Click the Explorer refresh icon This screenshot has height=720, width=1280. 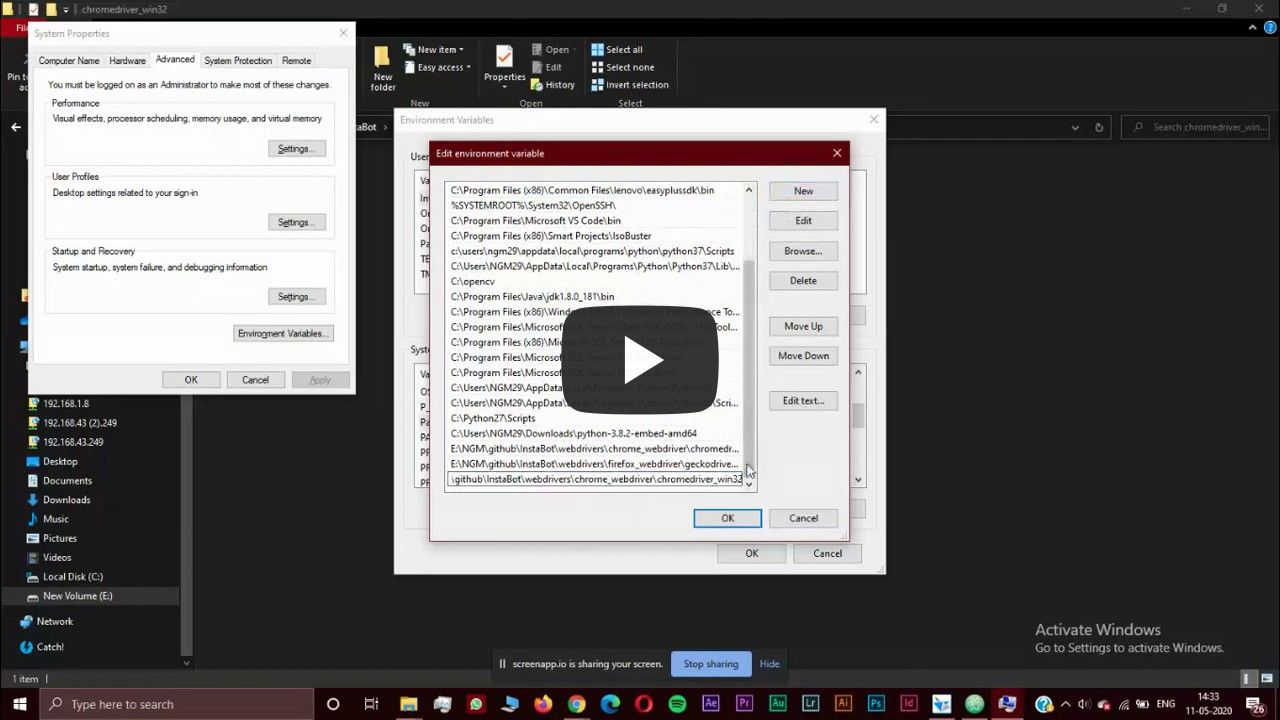[1099, 127]
